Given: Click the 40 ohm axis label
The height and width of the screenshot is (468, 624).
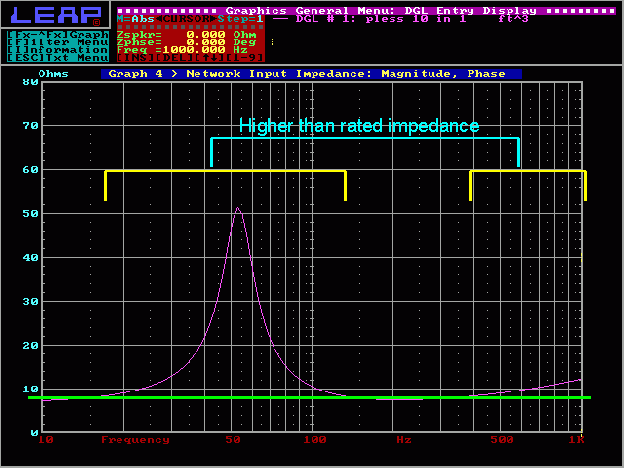Looking at the screenshot, I should coord(31,257).
